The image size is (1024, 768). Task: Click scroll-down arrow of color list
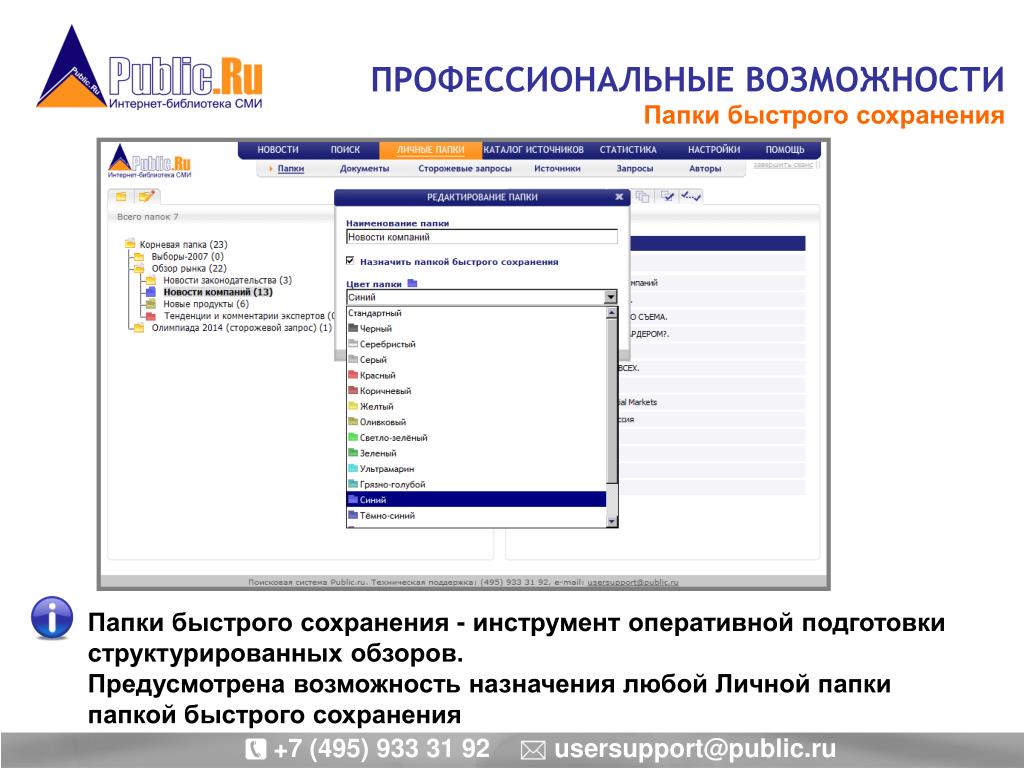click(x=612, y=521)
